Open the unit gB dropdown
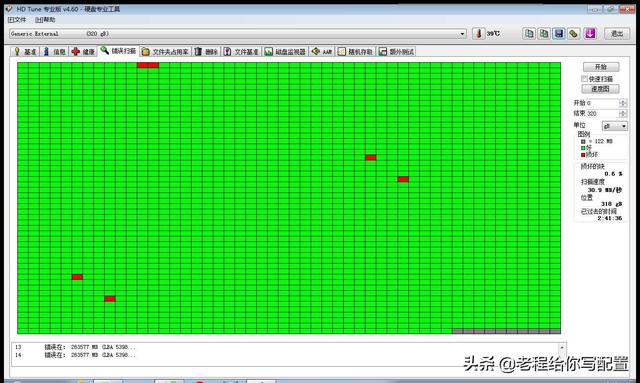The image size is (640, 383). pos(615,126)
